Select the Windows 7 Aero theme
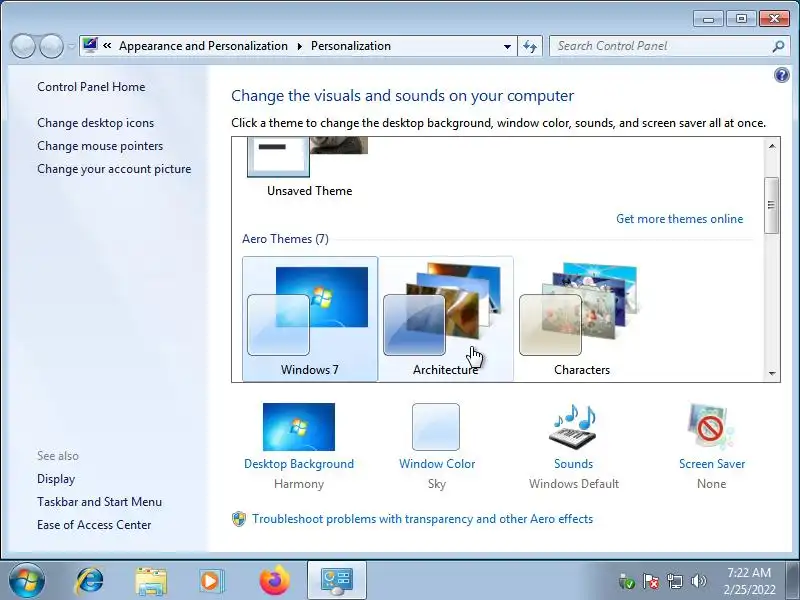The width and height of the screenshot is (800, 600). click(x=310, y=319)
